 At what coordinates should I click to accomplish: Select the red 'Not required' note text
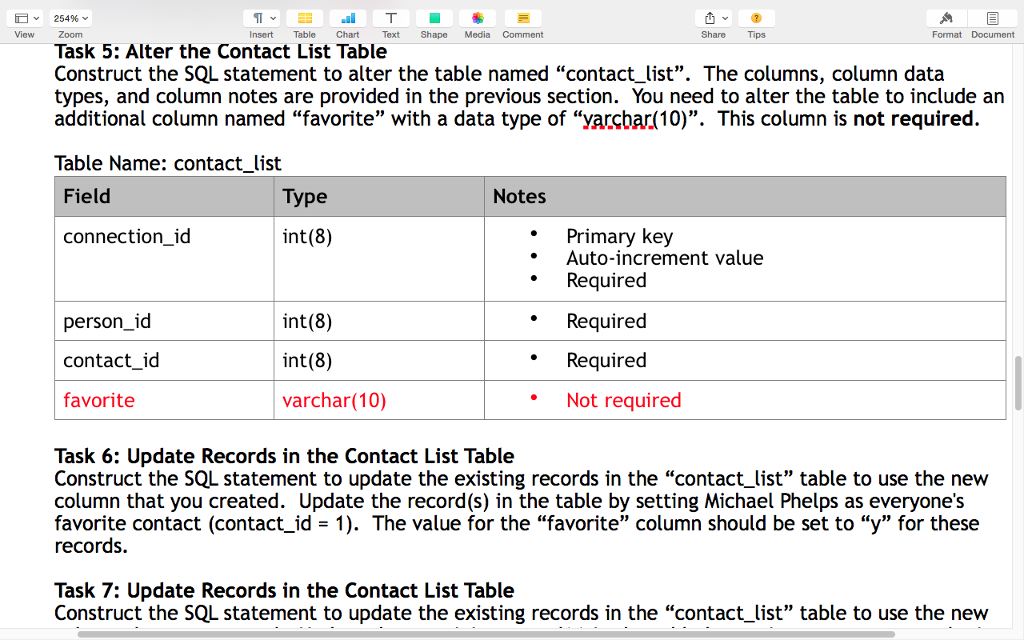point(623,400)
